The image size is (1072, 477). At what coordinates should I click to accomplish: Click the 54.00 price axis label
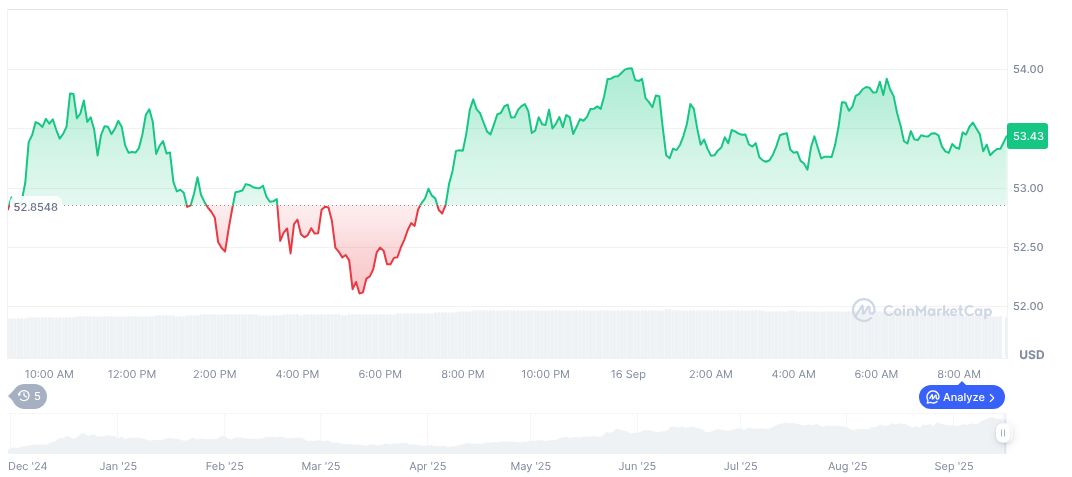1029,69
